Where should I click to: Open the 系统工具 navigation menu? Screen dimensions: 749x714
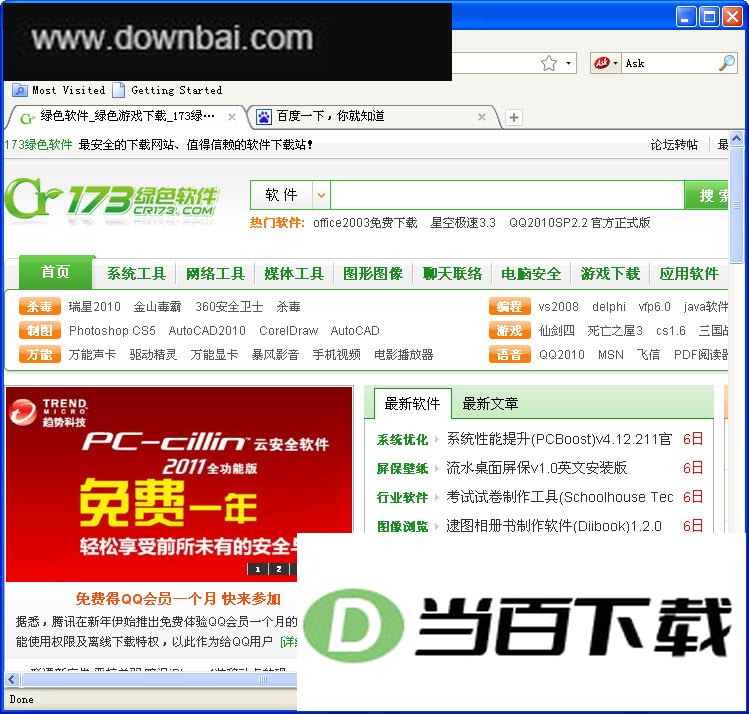[137, 274]
